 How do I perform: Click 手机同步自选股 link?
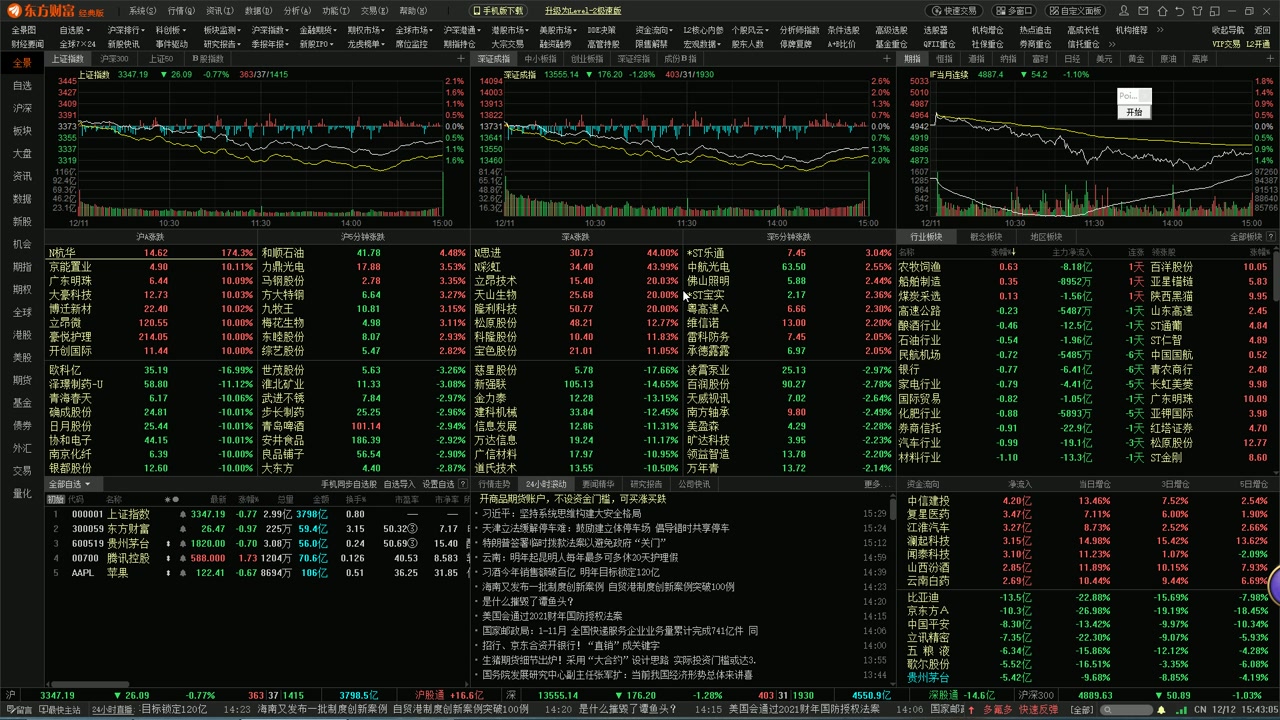pos(350,484)
